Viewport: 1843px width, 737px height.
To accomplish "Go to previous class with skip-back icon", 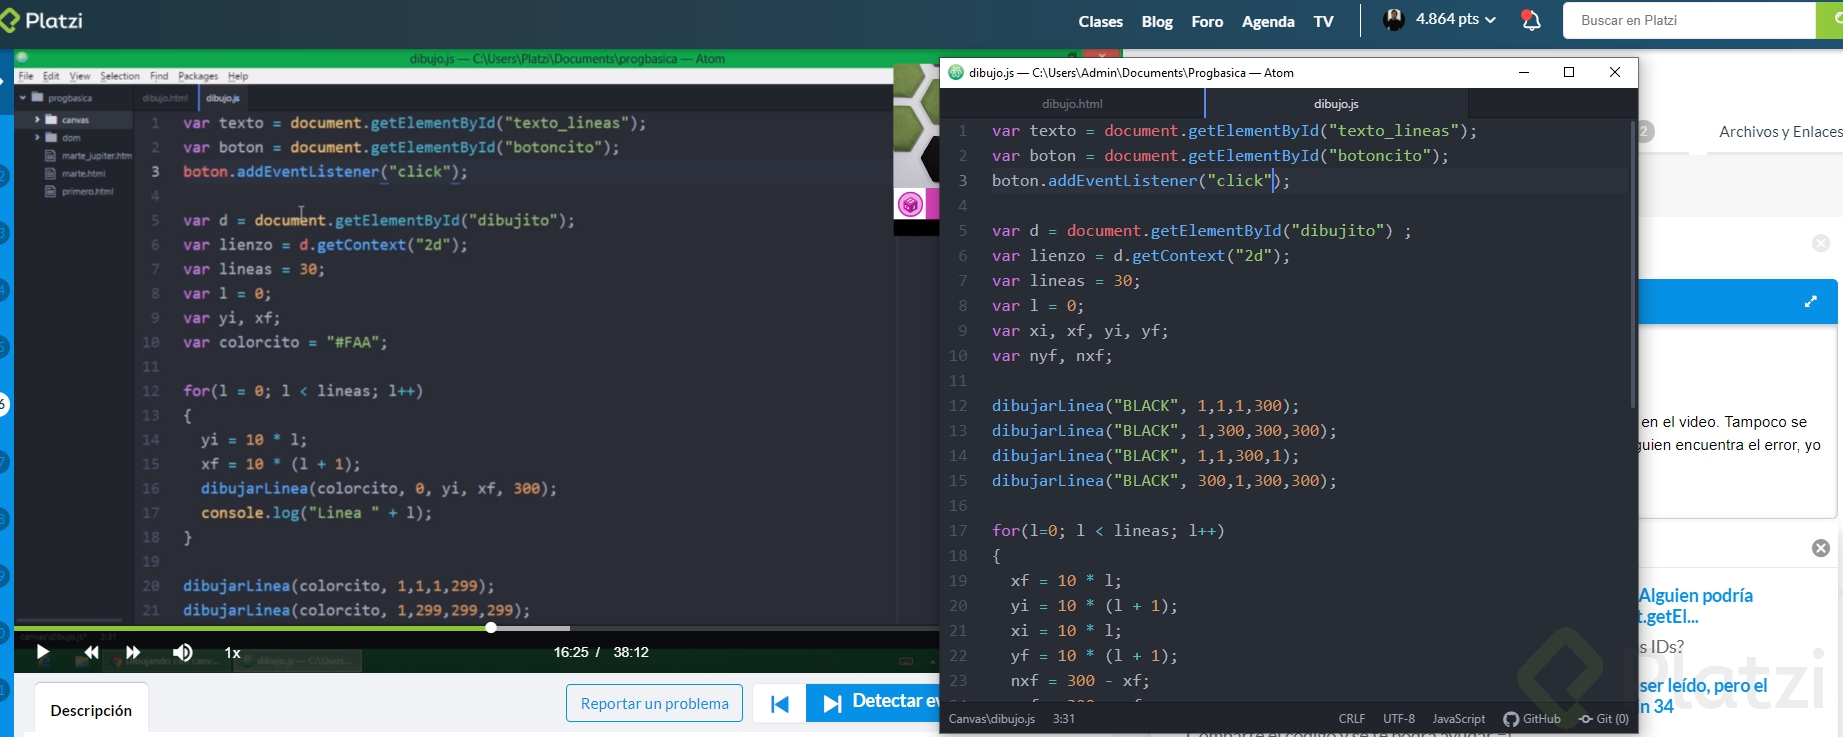I will (x=779, y=704).
